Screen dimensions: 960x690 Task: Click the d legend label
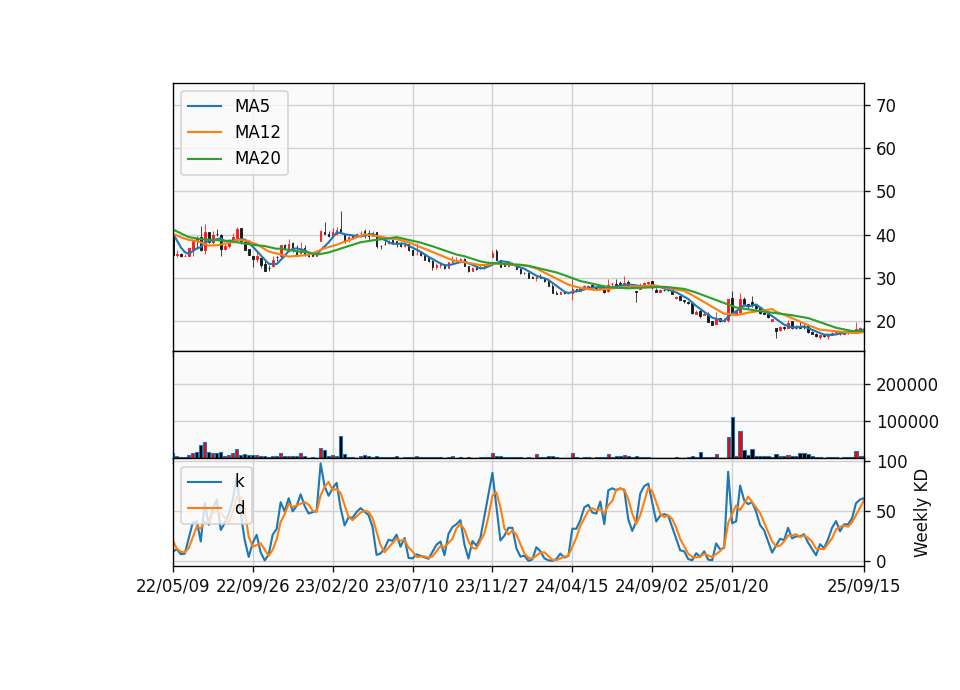pos(239,508)
